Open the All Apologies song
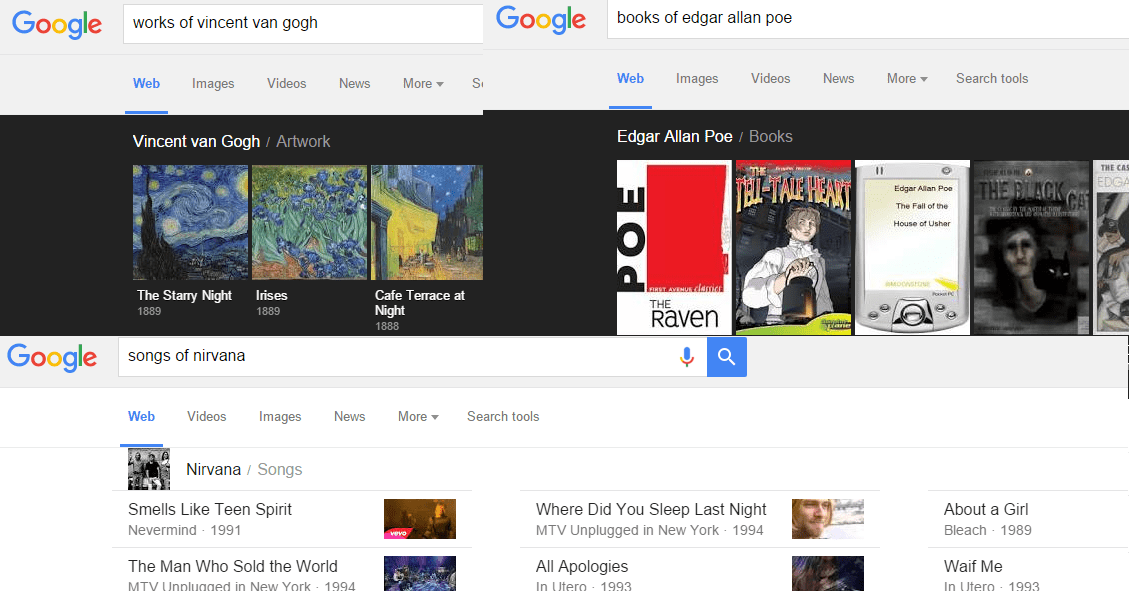This screenshot has height=591, width=1129. (x=582, y=567)
